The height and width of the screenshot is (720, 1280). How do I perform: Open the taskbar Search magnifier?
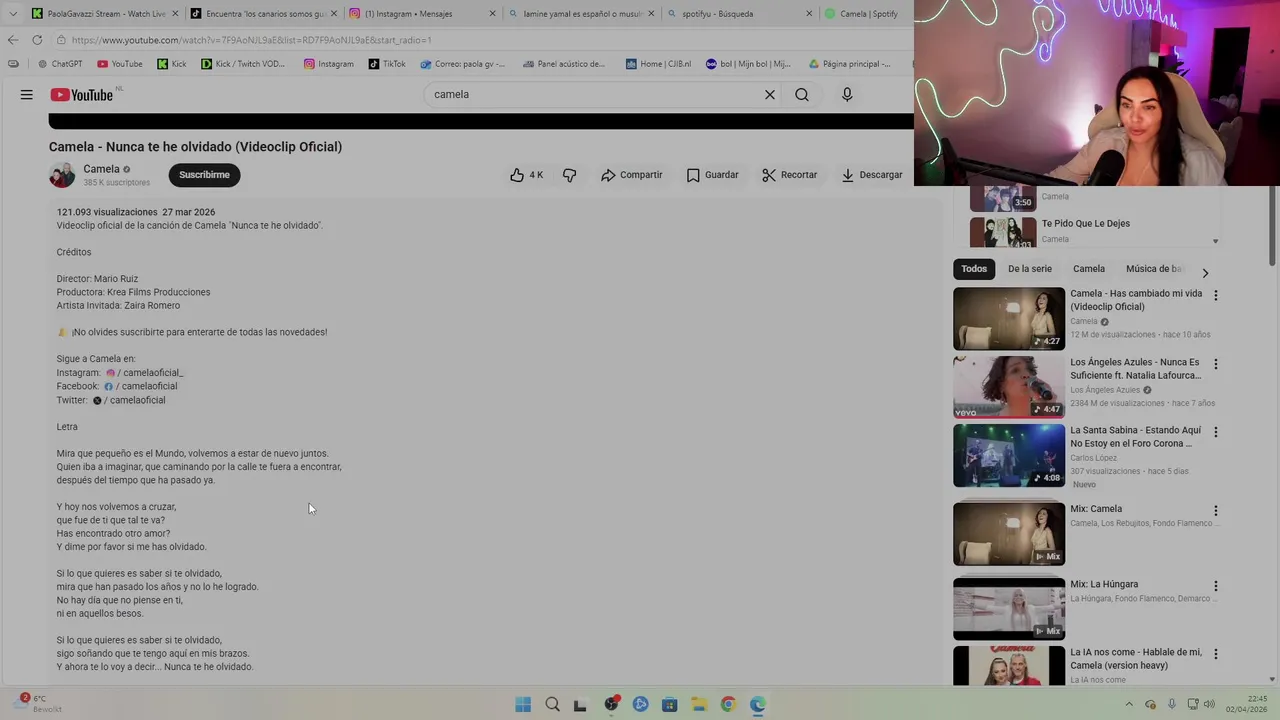[x=552, y=704]
